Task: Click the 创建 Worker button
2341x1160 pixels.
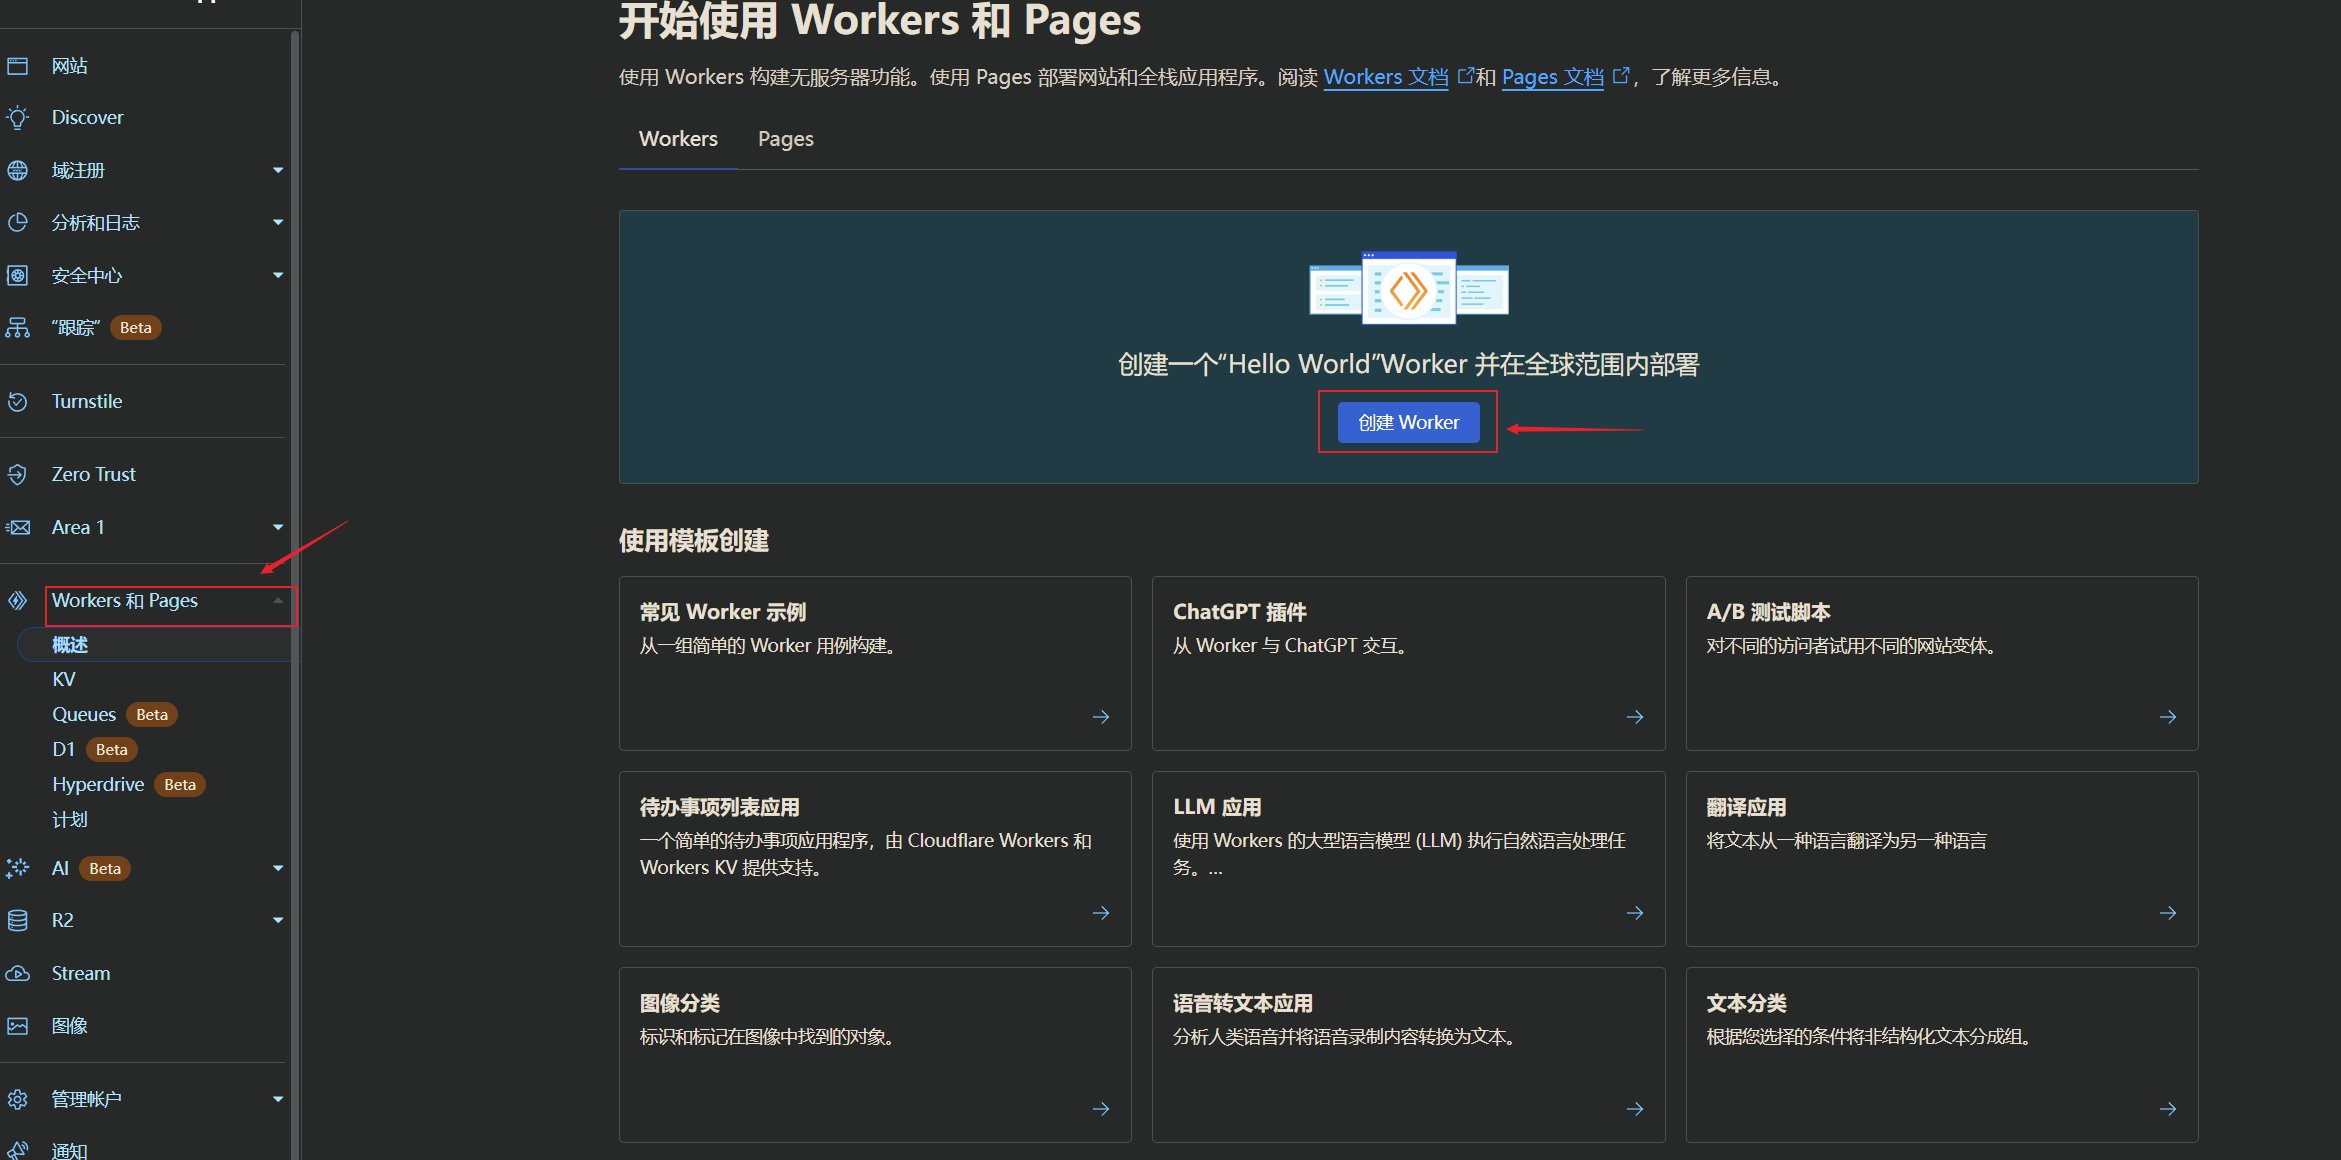Action: pyautogui.click(x=1408, y=423)
